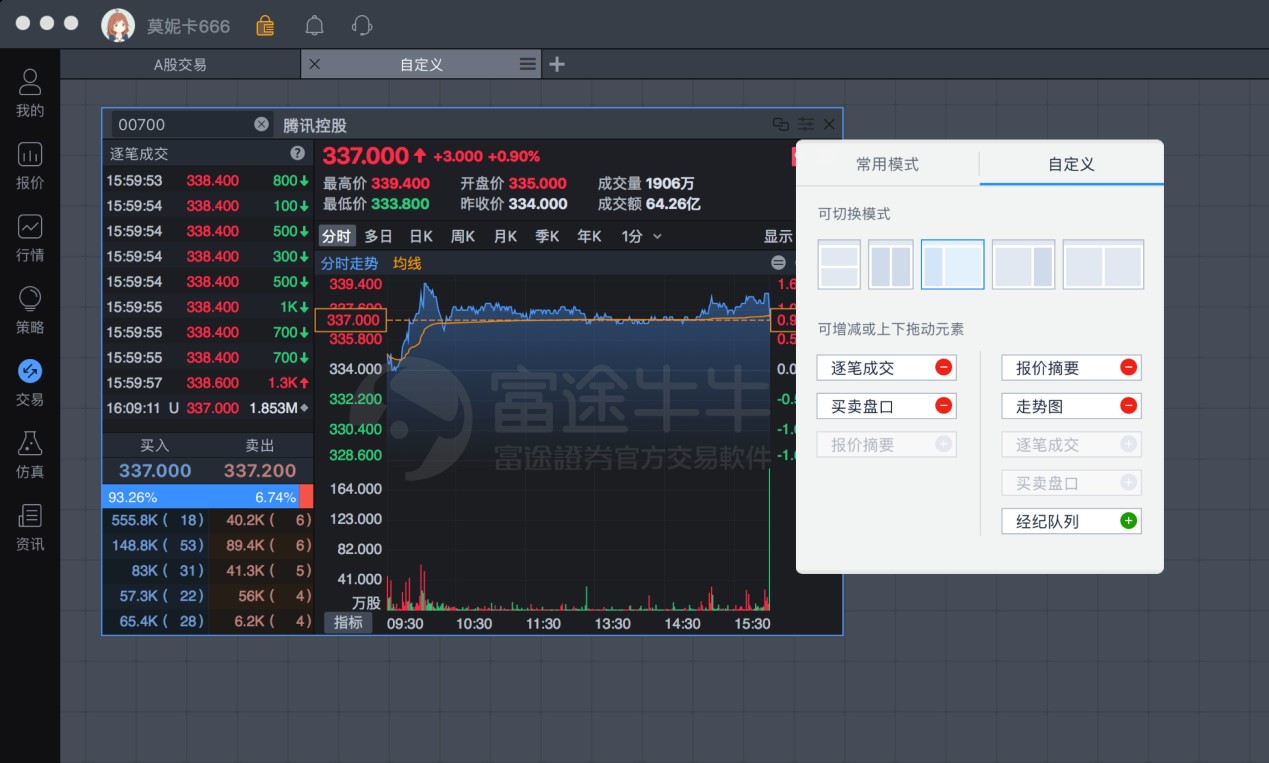Collapse the chart options circle button
Image resolution: width=1269 pixels, height=763 pixels.
777,262
